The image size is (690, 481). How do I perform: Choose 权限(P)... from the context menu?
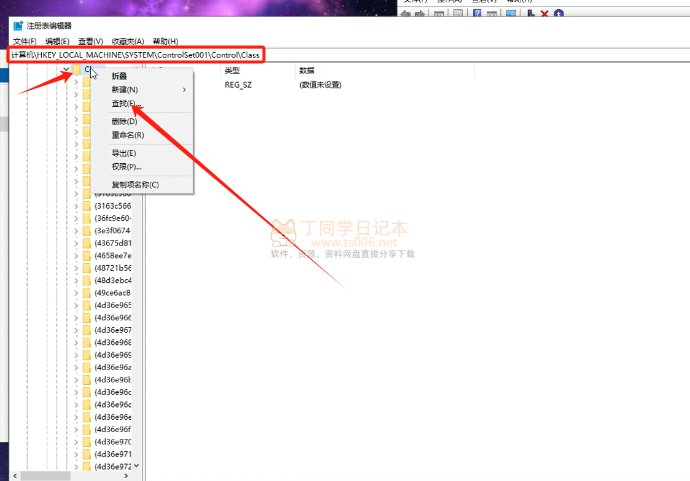click(143, 167)
